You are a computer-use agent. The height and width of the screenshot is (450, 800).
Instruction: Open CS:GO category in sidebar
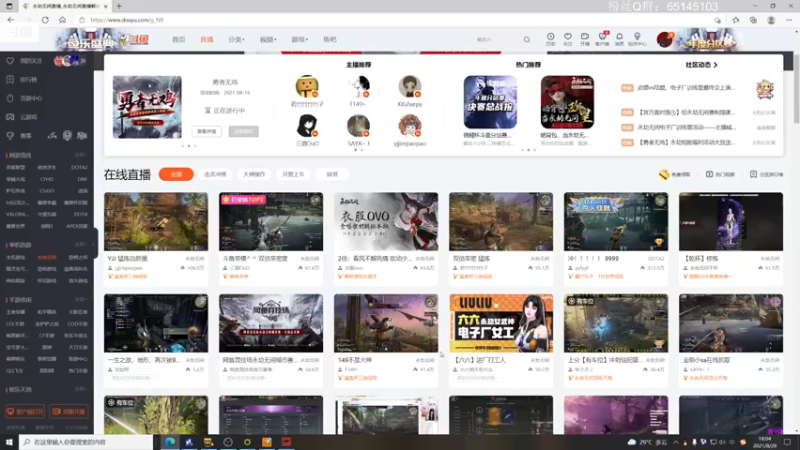tap(47, 191)
